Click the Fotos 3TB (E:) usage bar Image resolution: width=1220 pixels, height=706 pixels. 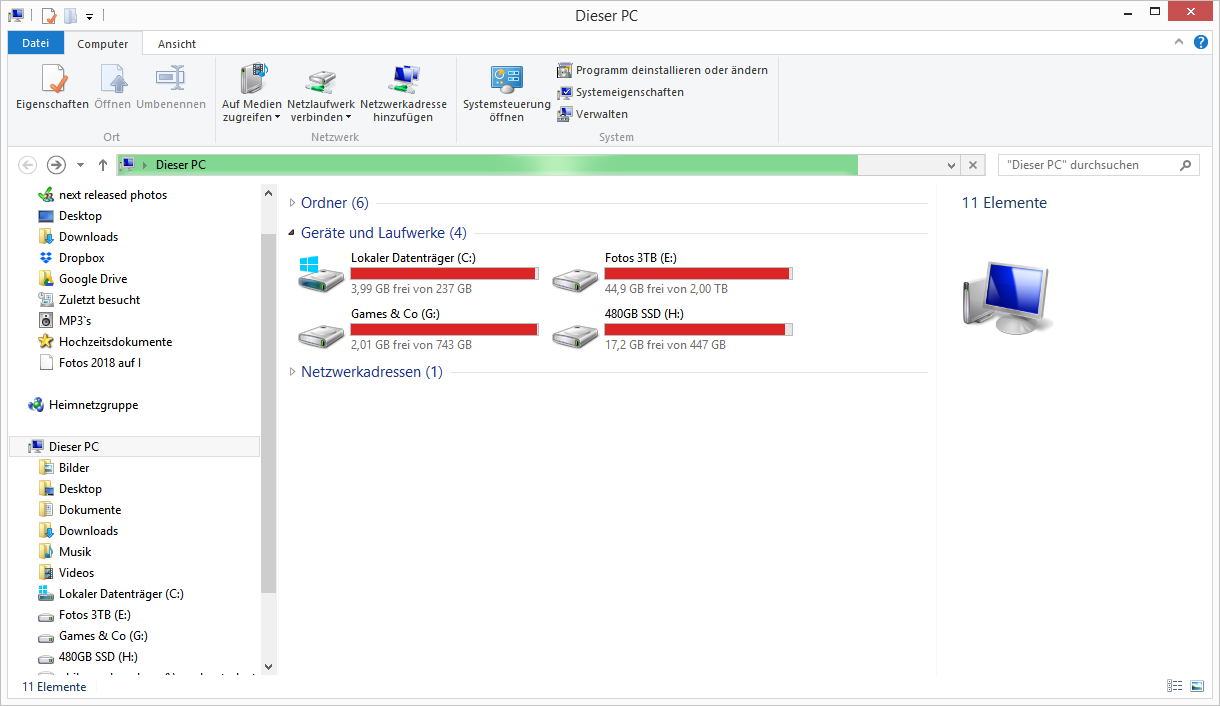point(699,273)
